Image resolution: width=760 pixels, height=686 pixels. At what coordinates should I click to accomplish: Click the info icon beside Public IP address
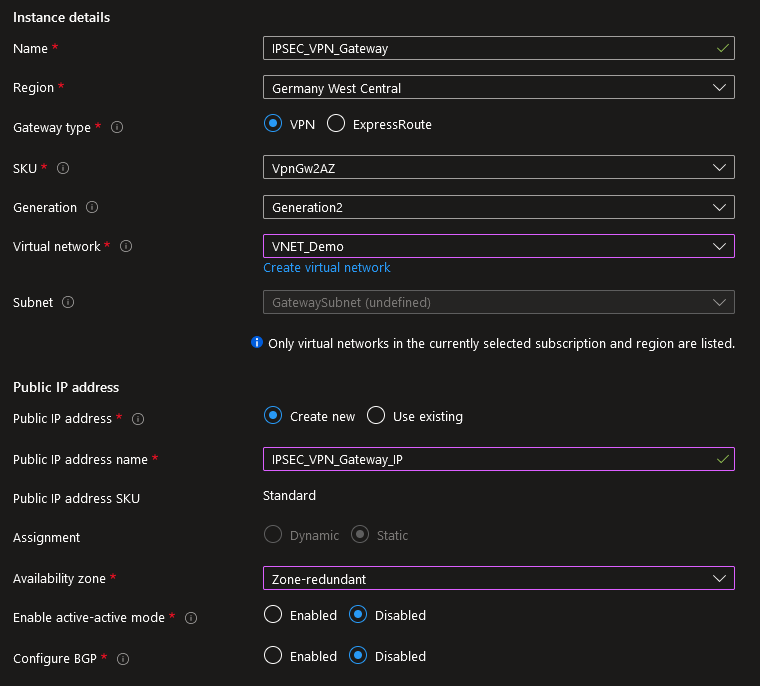pos(138,419)
